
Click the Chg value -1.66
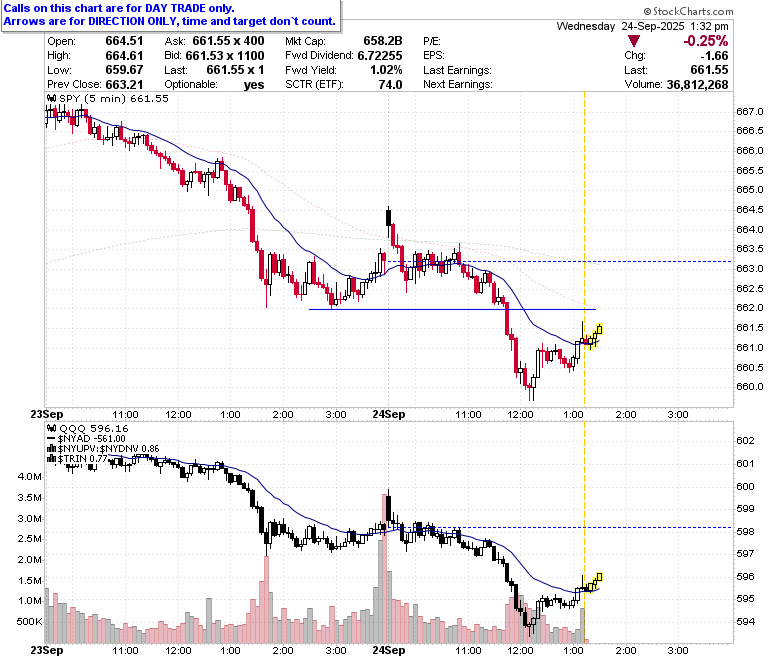pyautogui.click(x=714, y=56)
